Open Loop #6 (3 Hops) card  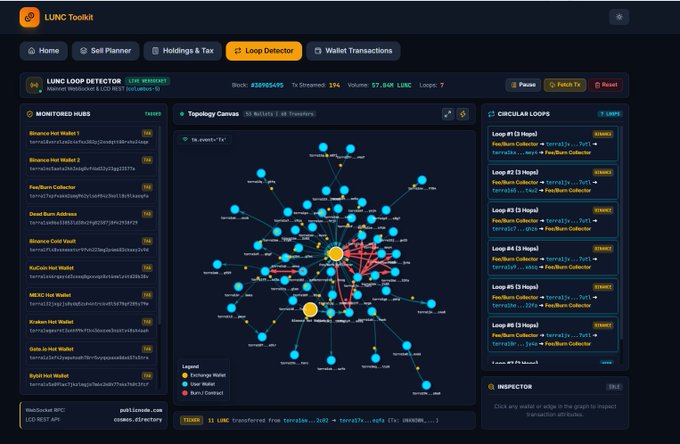pos(553,334)
